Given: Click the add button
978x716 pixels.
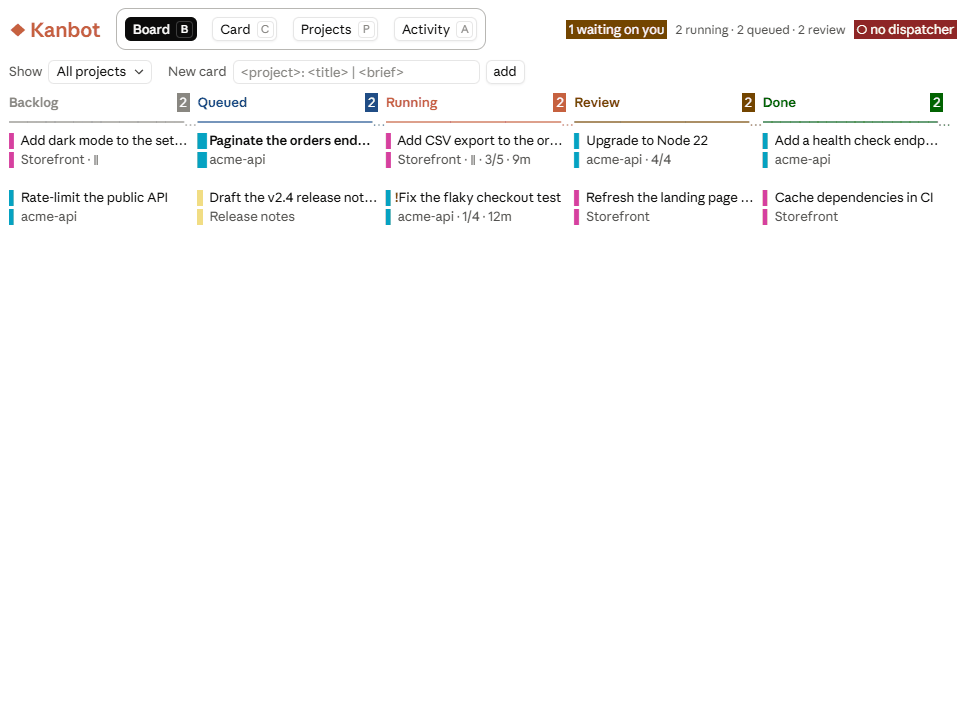Looking at the screenshot, I should click(x=505, y=72).
